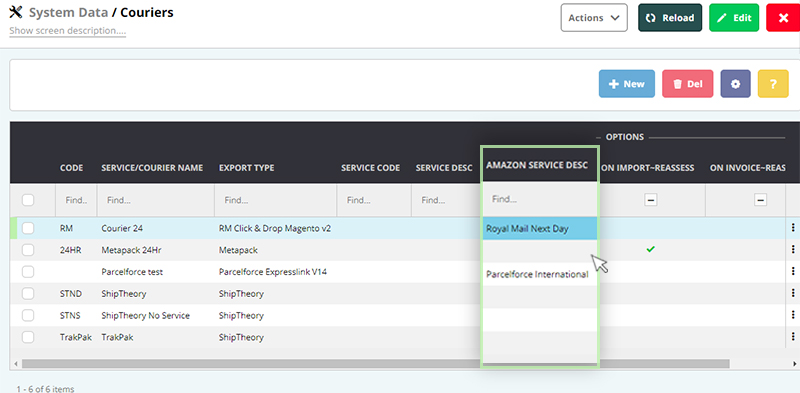Sort by Service/Courier Name column header

pyautogui.click(x=152, y=168)
